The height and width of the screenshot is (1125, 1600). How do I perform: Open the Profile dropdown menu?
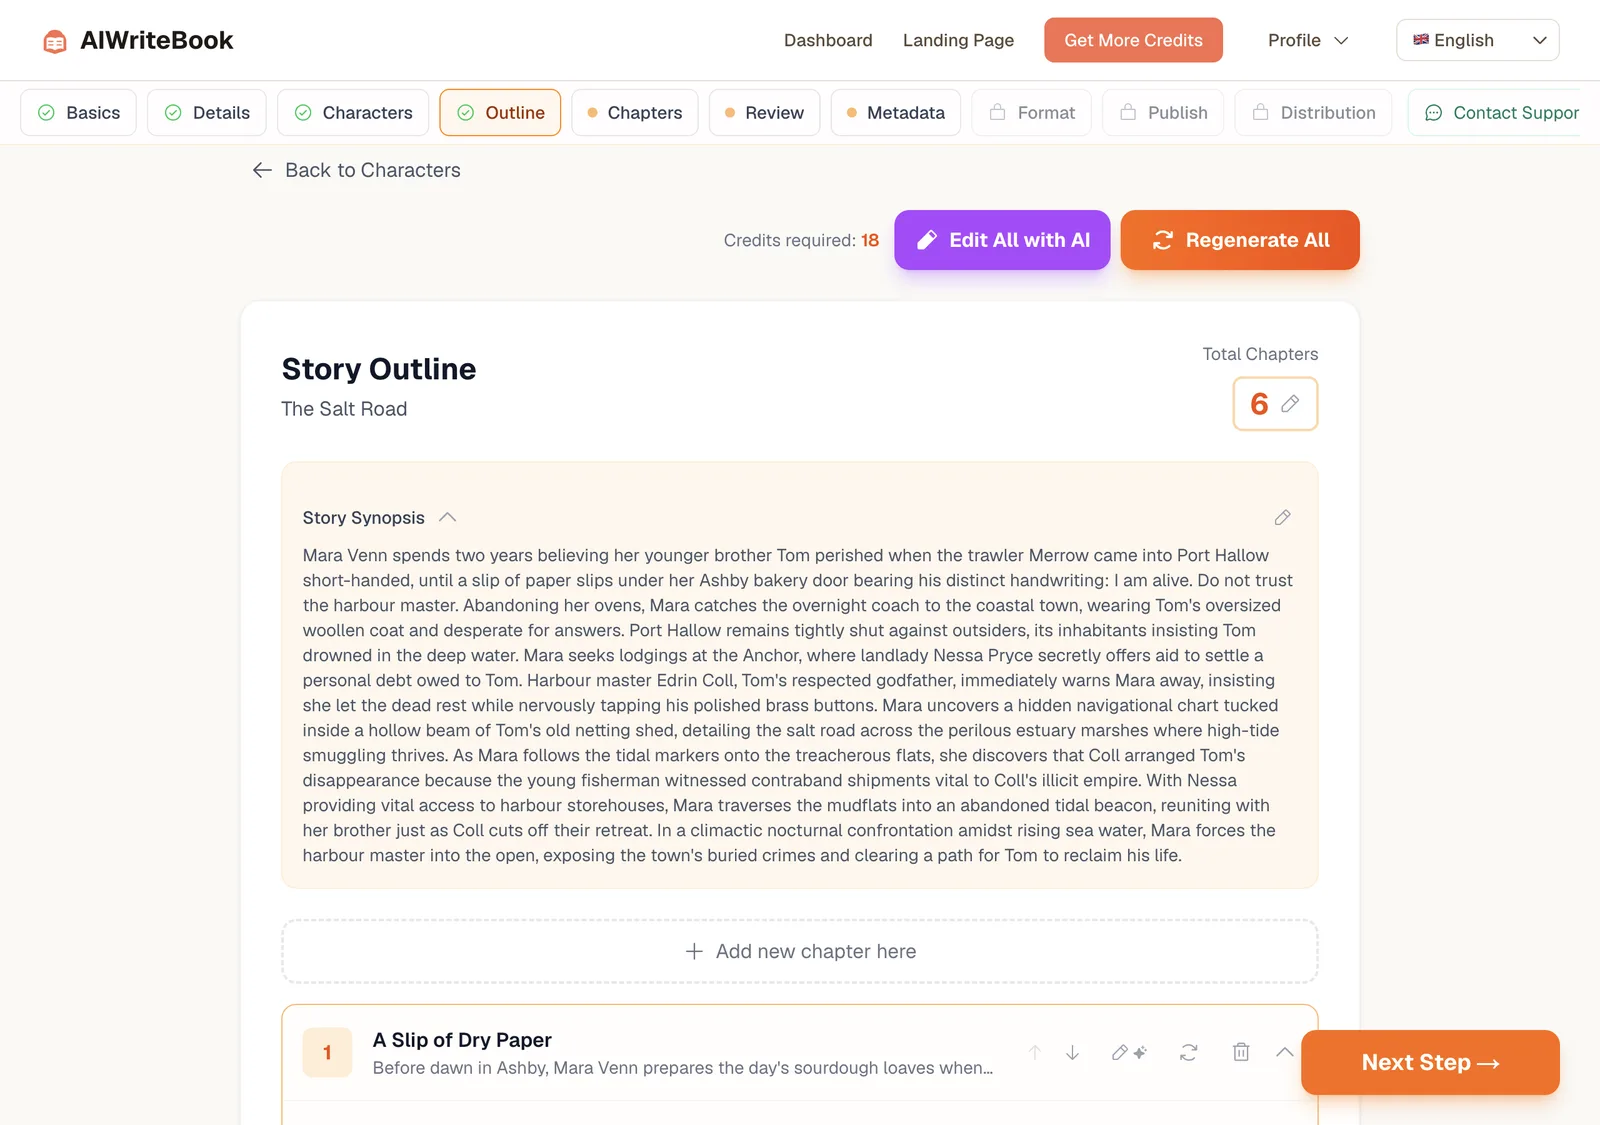pos(1308,40)
